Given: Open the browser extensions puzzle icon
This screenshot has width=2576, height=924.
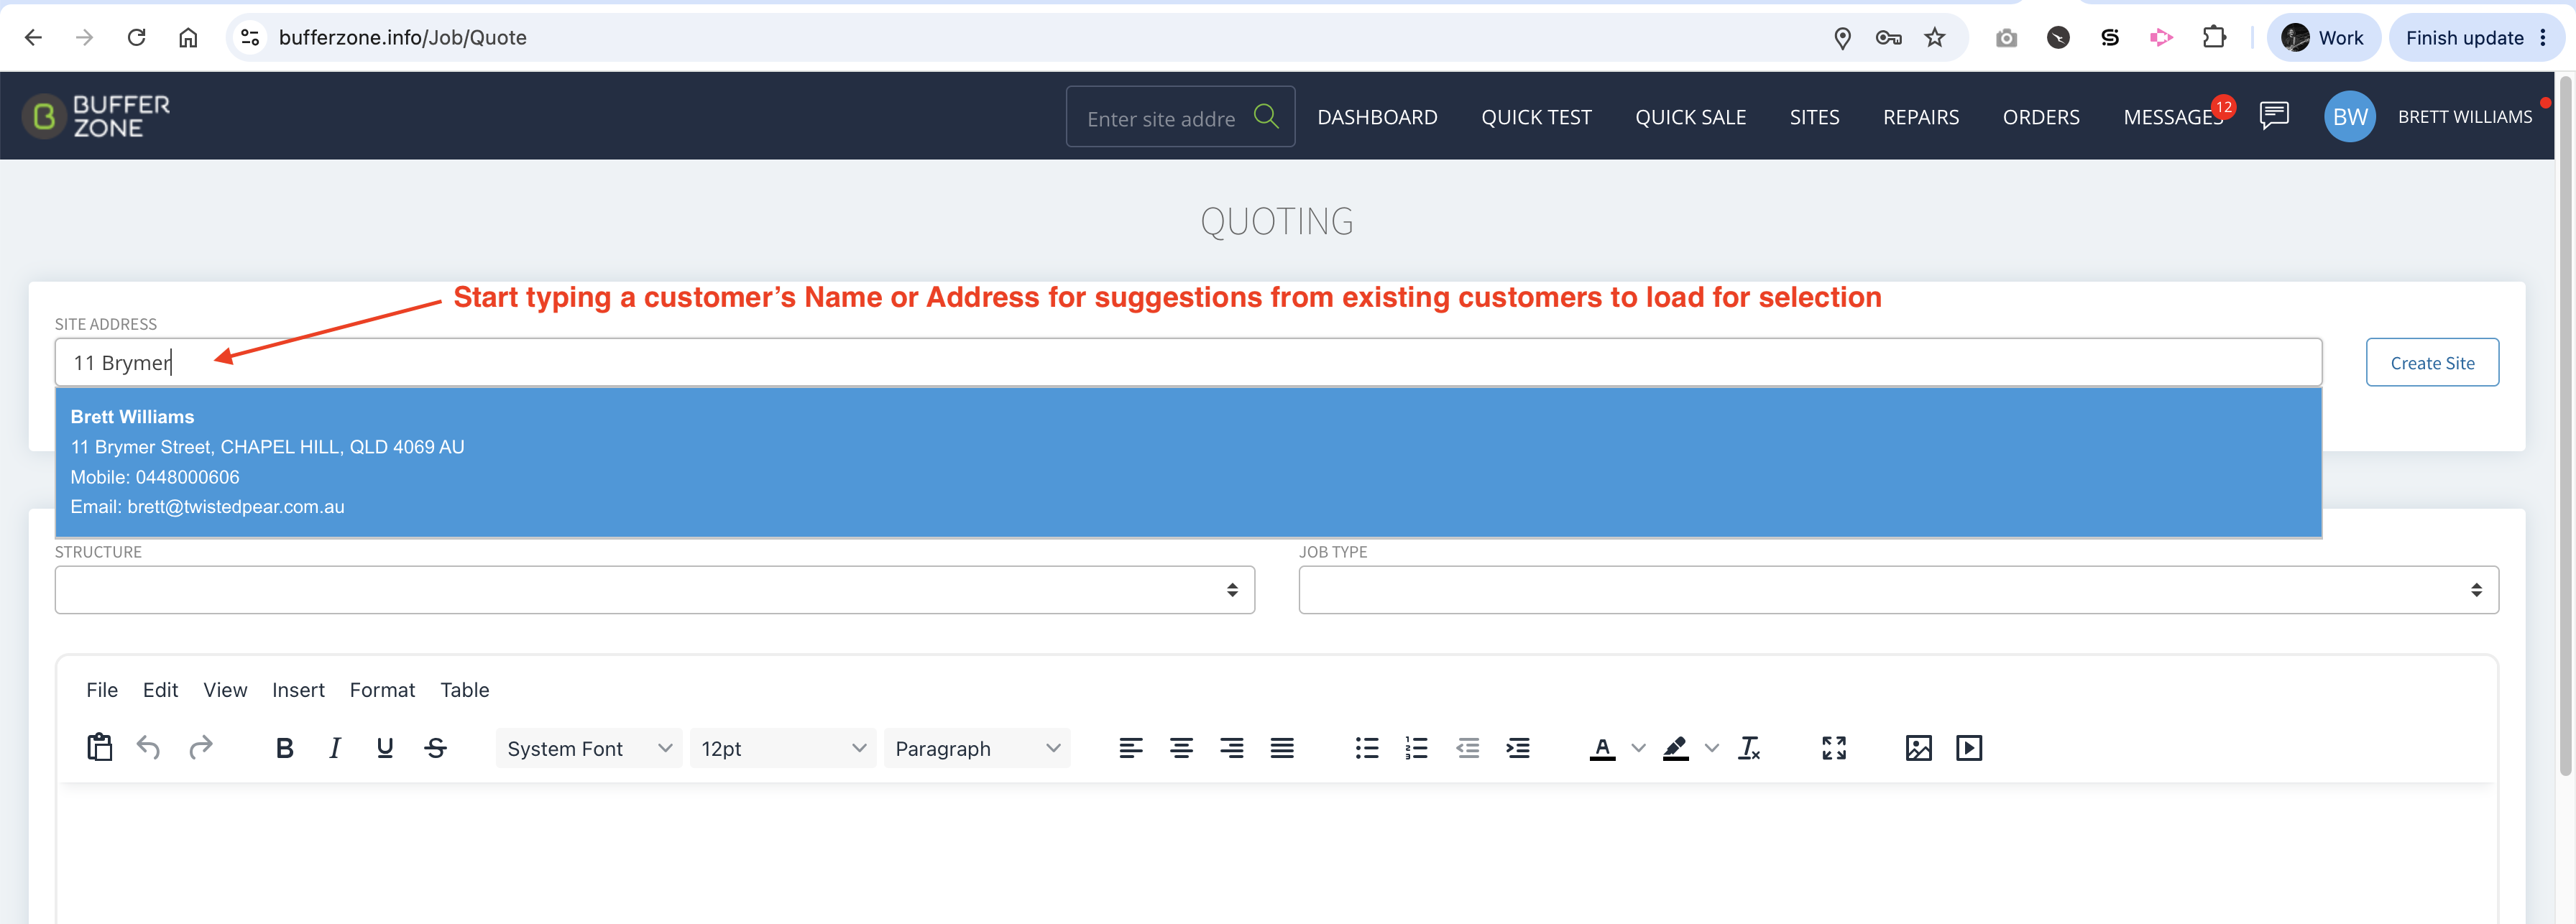Looking at the screenshot, I should click(x=2214, y=38).
